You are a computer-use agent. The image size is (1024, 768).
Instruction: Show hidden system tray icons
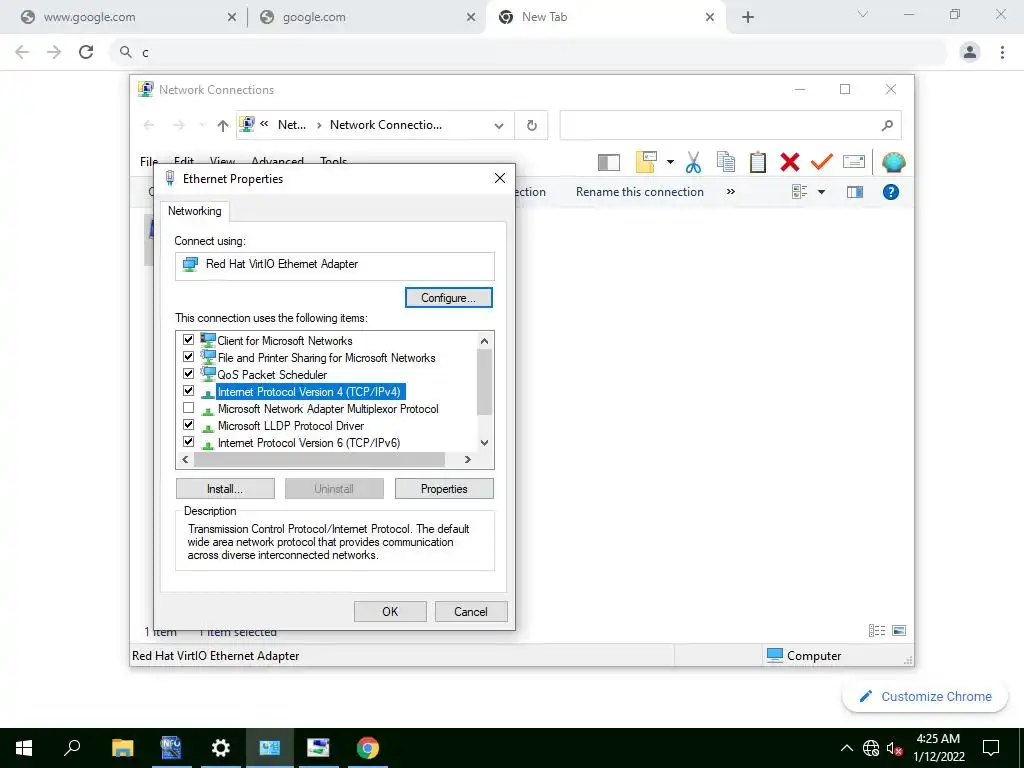(846, 748)
